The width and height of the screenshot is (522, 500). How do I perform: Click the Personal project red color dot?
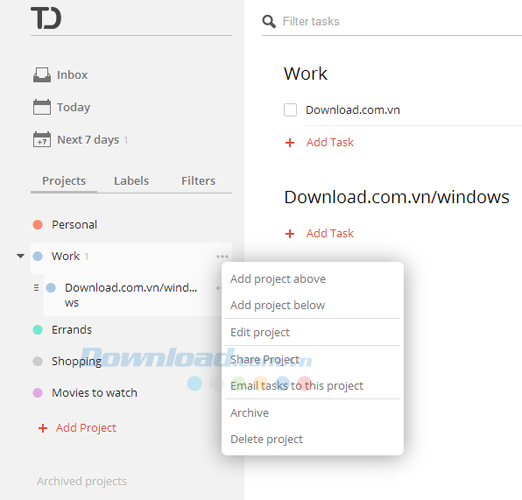click(x=38, y=225)
